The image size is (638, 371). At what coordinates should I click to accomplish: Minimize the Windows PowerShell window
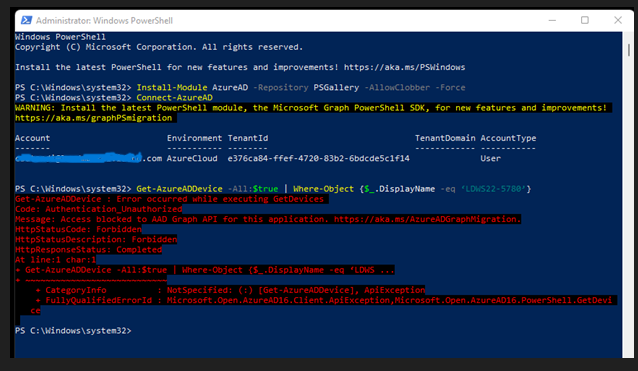point(552,20)
